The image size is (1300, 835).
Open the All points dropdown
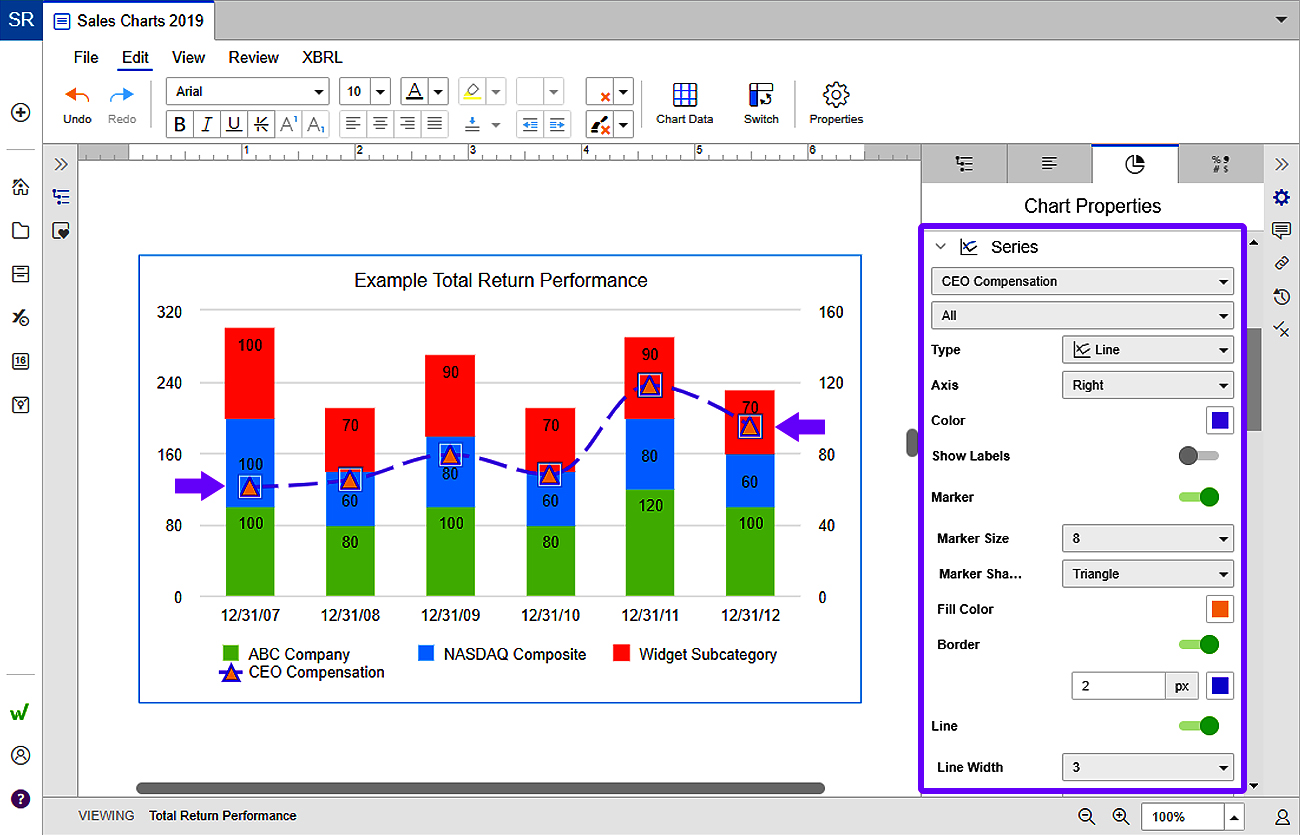point(1082,315)
